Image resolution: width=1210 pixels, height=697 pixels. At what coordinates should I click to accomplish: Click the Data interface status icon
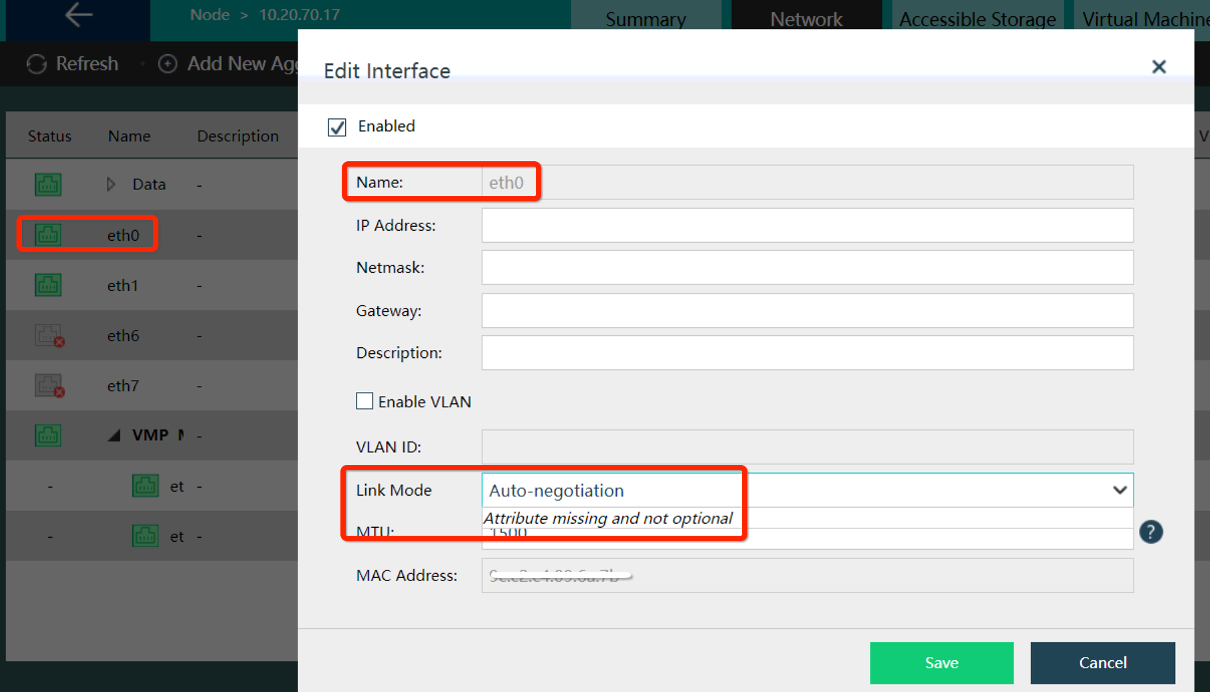(48, 184)
